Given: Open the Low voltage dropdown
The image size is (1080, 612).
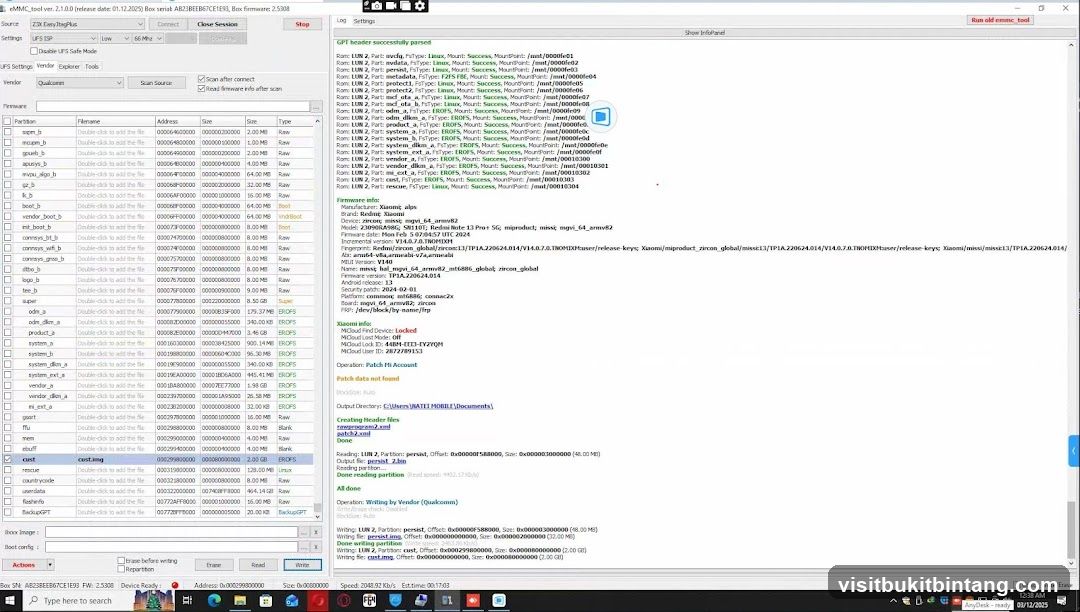Looking at the screenshot, I should (x=114, y=39).
